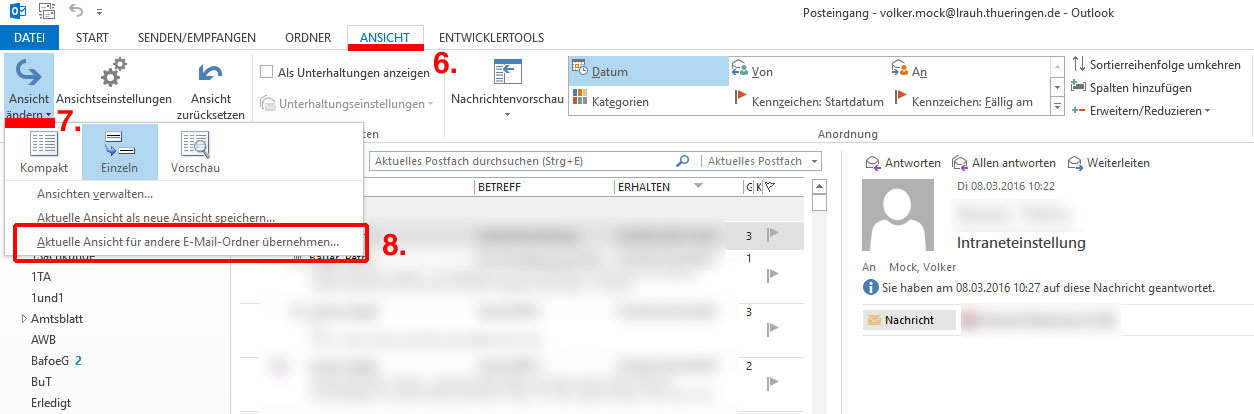Image resolution: width=1254 pixels, height=414 pixels.
Task: Click Spalten hinzufügen
Action: (1131, 87)
